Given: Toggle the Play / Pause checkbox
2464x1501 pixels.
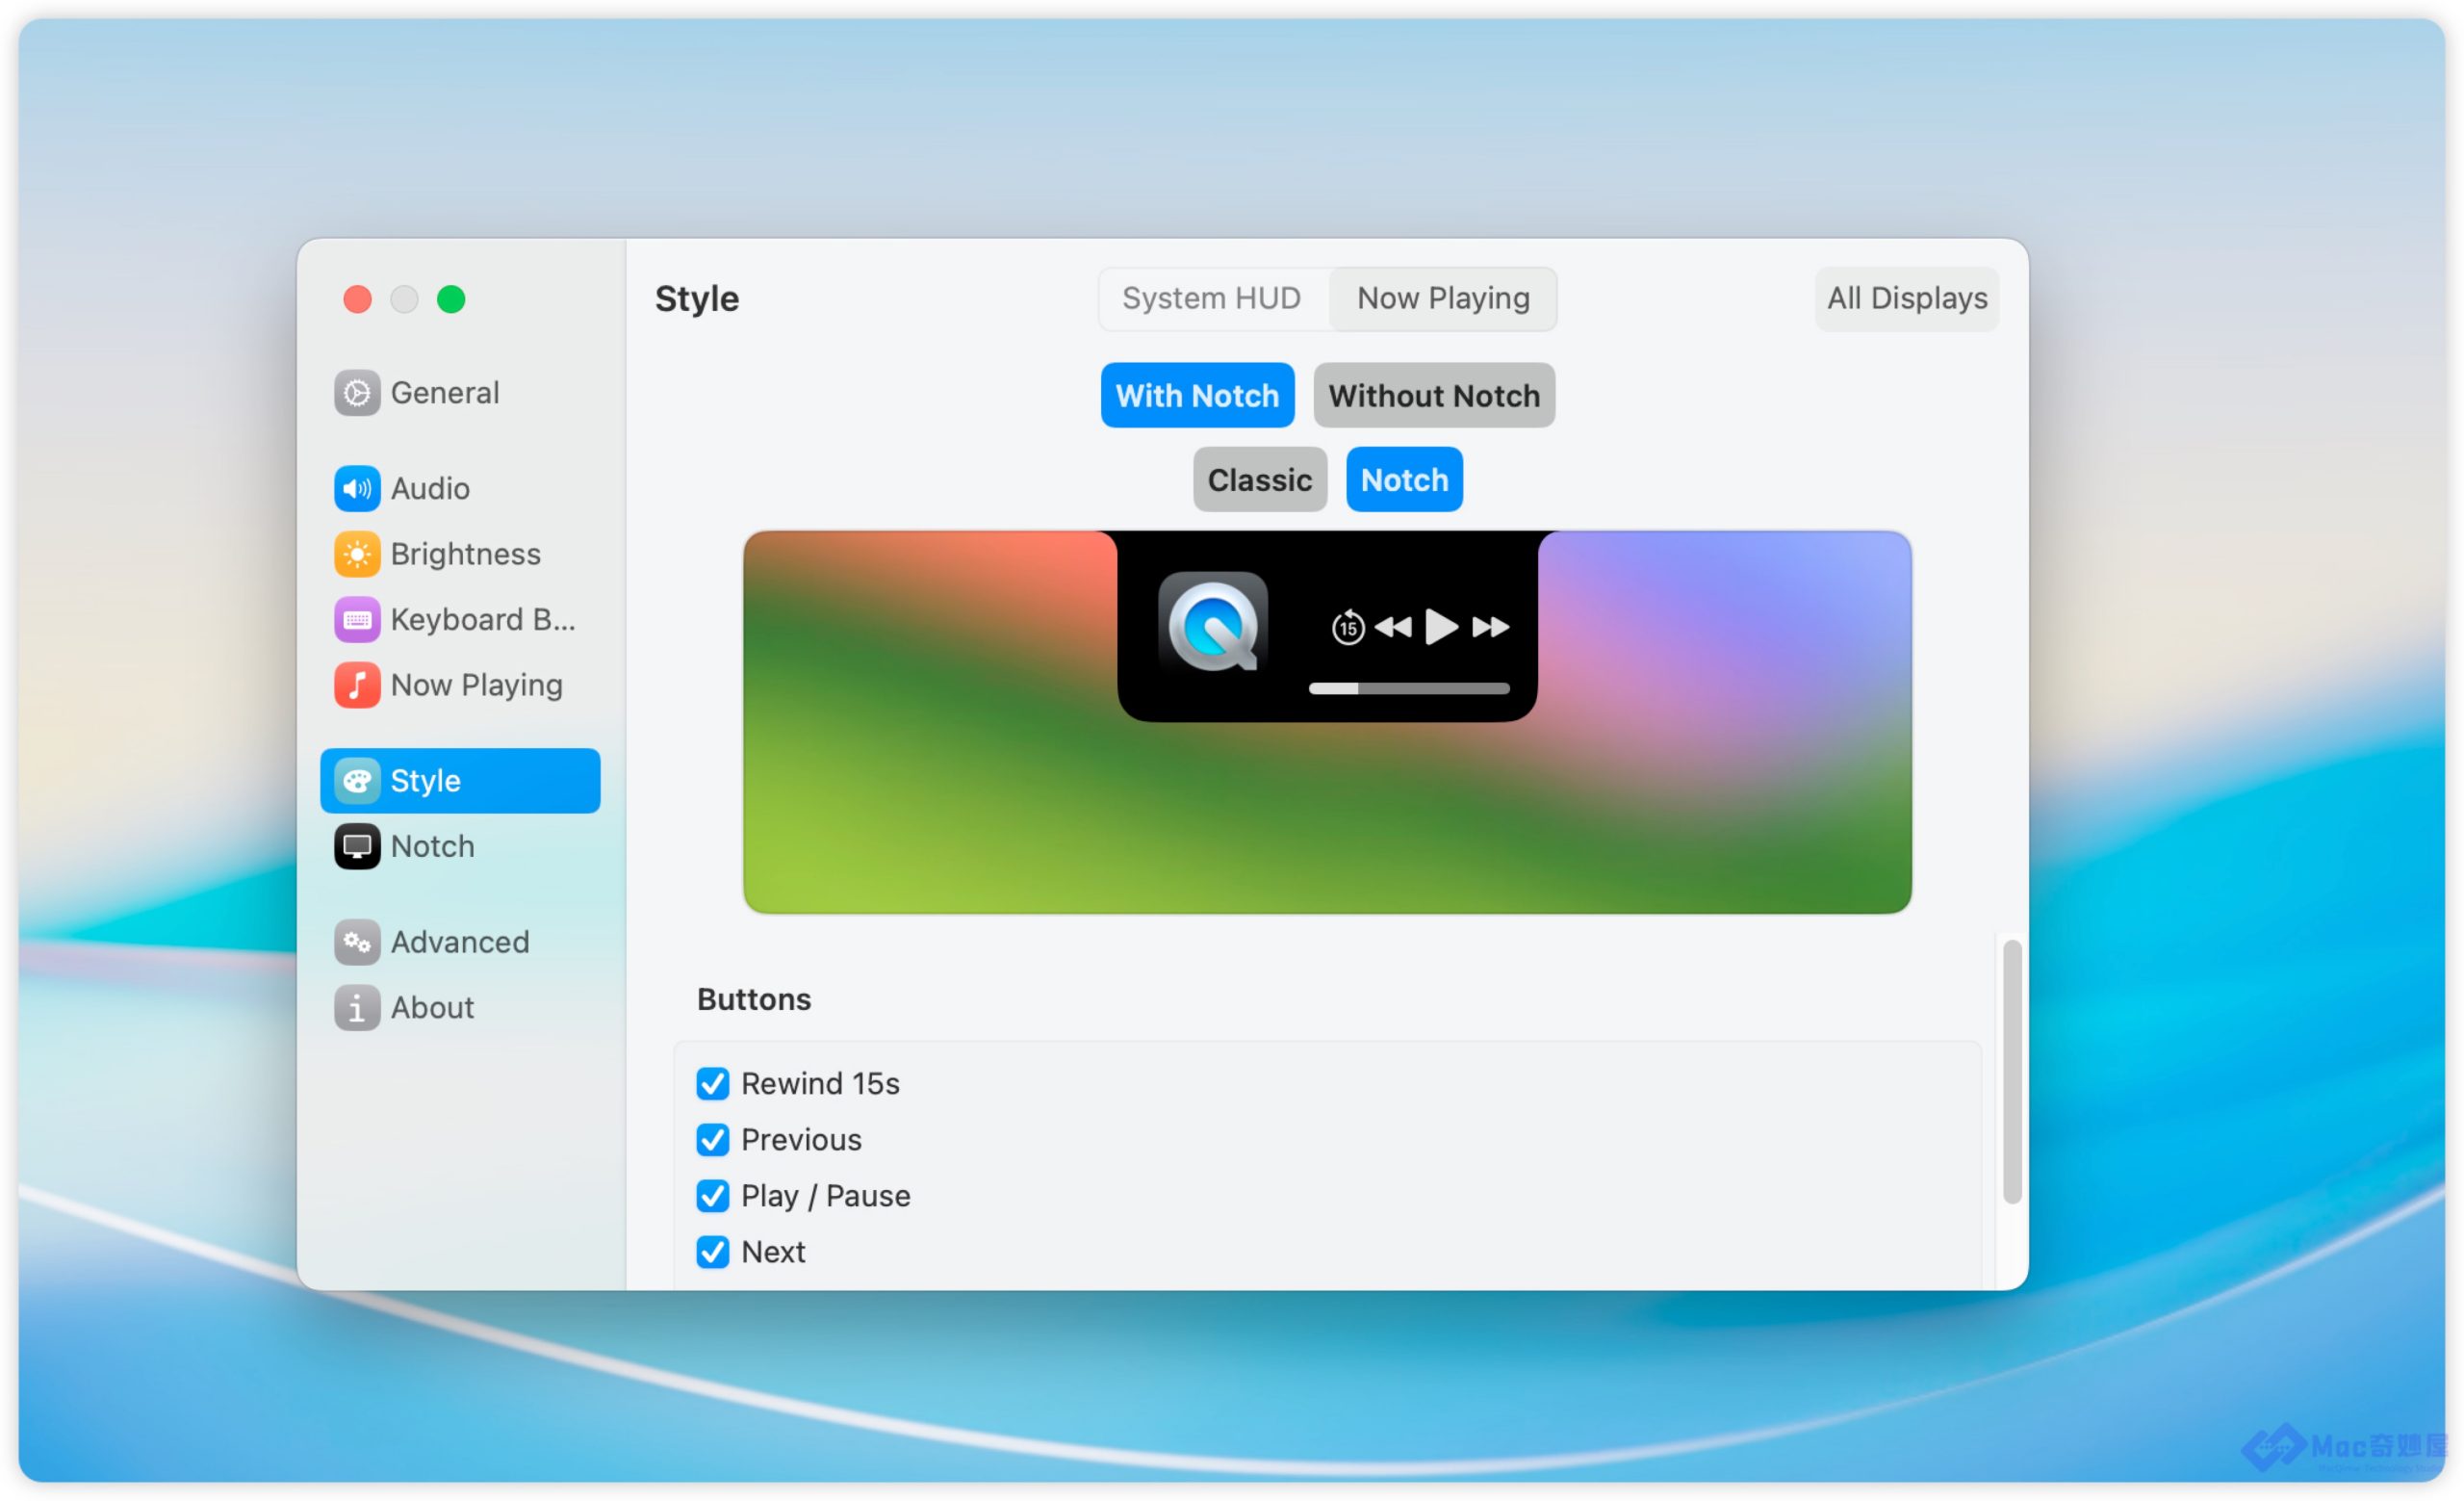Looking at the screenshot, I should (713, 1196).
